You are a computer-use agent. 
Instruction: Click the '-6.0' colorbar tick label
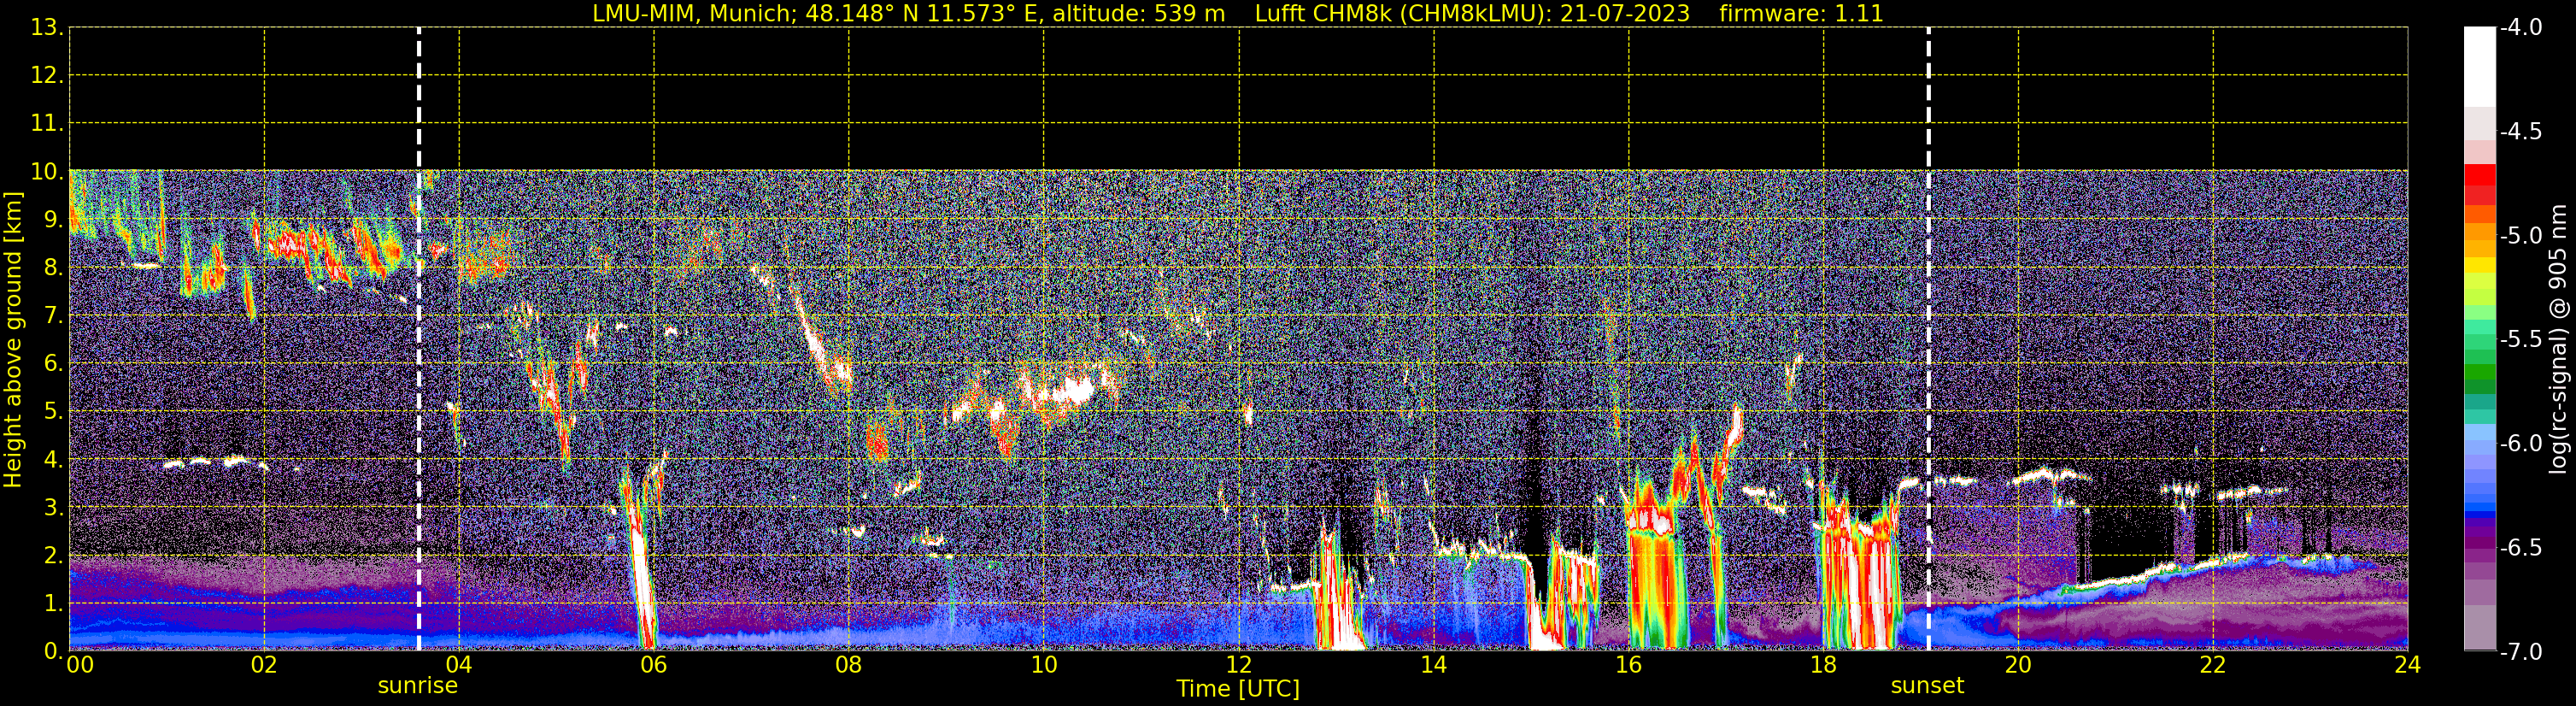(2521, 444)
